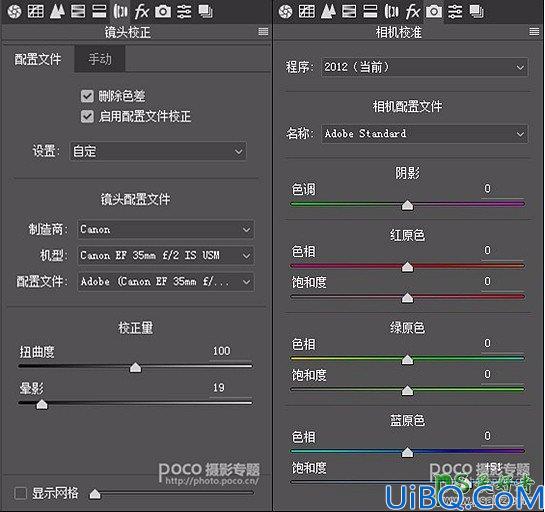Open Presets sliders icon in 相机校准 panel

455,11
